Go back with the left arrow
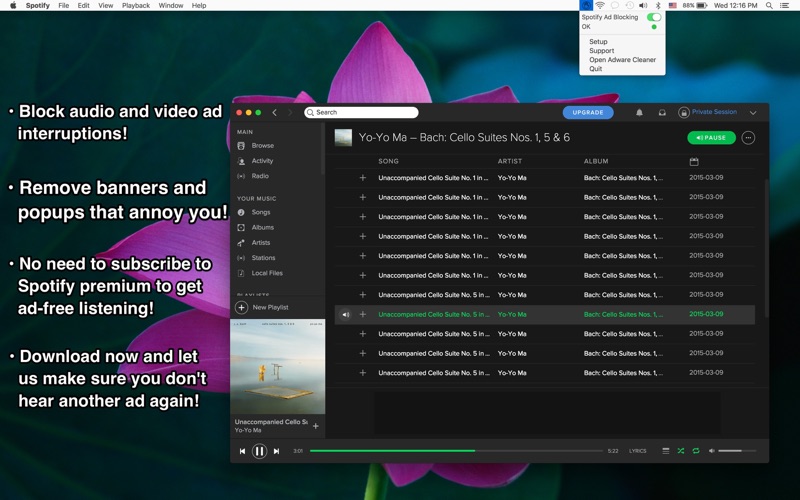Image resolution: width=800 pixels, height=500 pixels. click(x=274, y=112)
